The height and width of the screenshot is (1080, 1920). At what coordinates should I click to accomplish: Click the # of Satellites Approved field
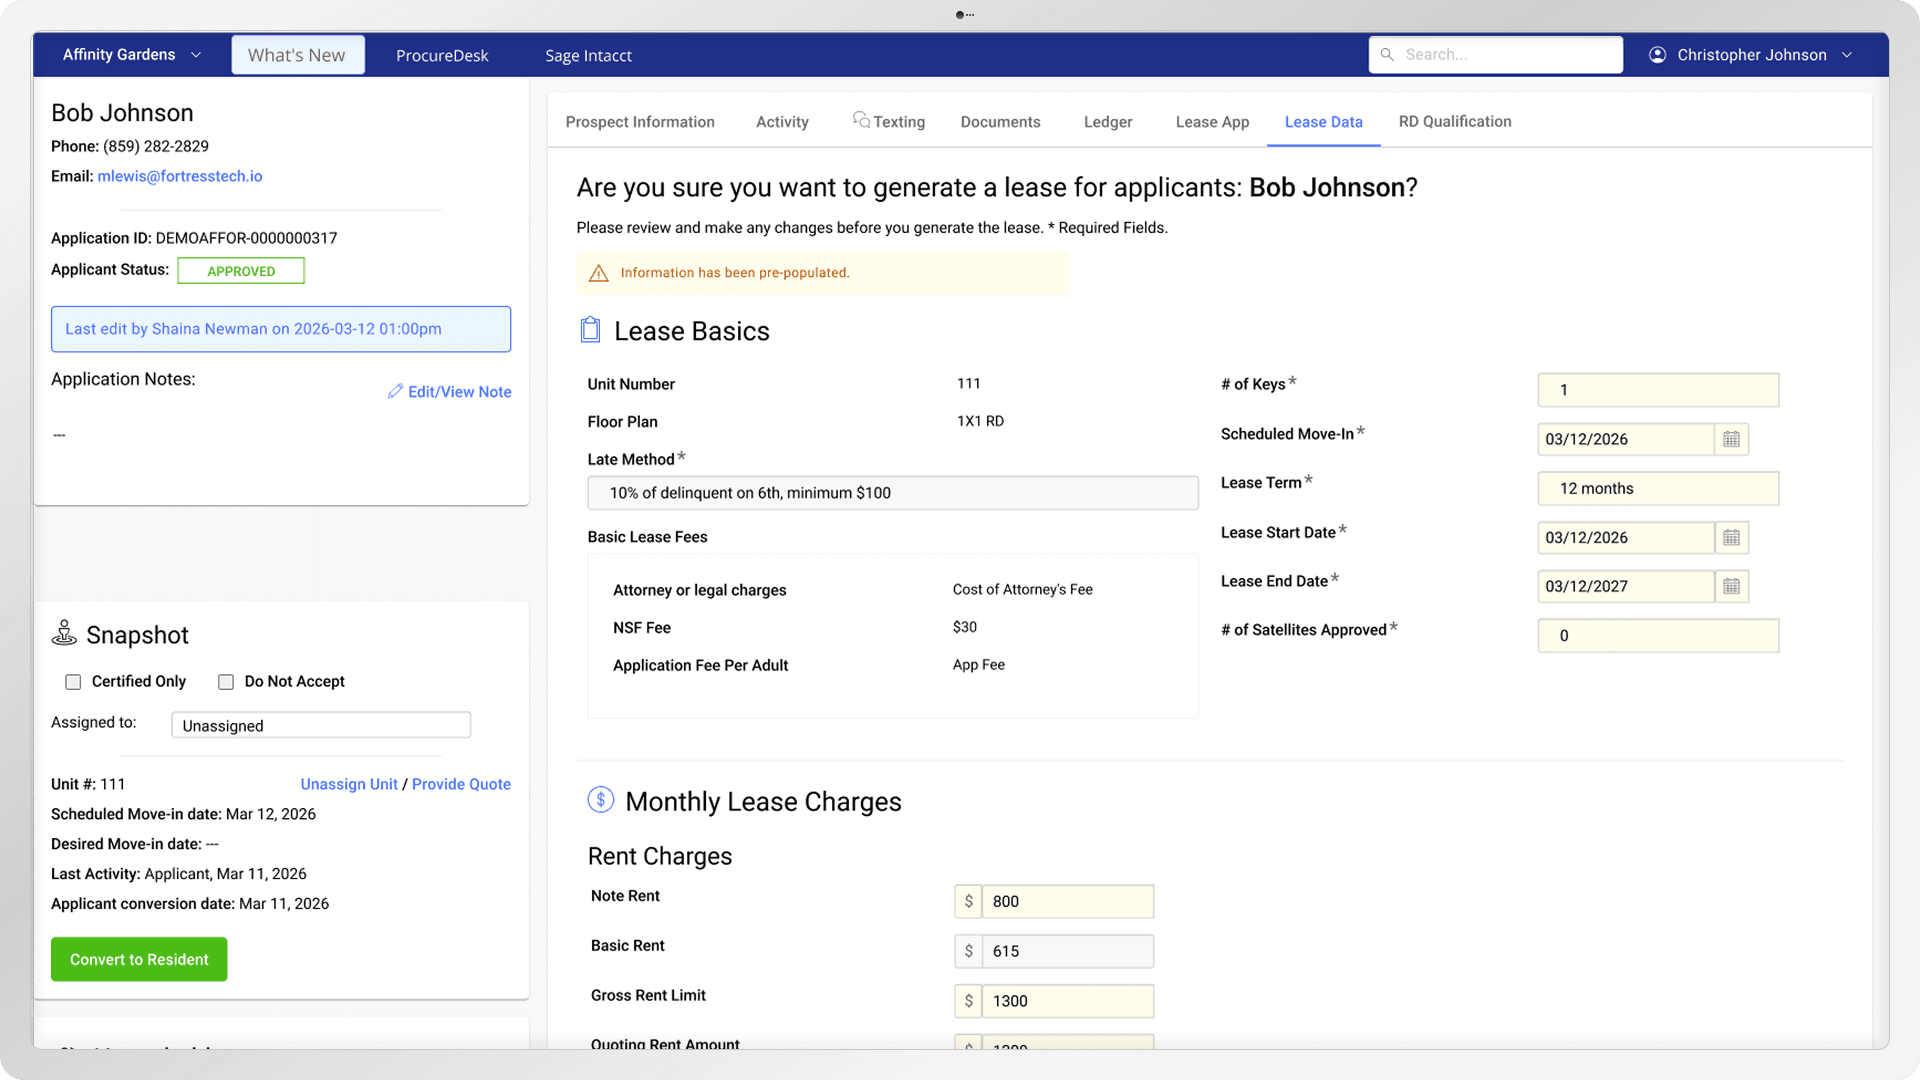pyautogui.click(x=1658, y=636)
